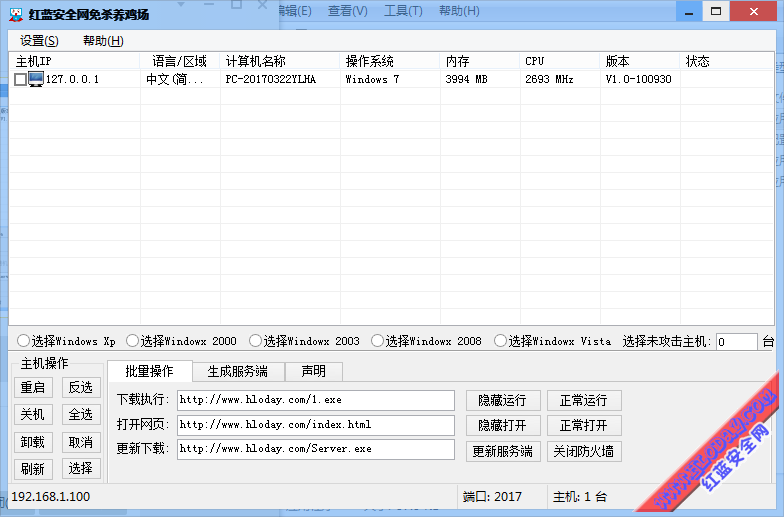Click the 选择未攻击主机 number field
This screenshot has height=517, width=784.
coord(736,342)
